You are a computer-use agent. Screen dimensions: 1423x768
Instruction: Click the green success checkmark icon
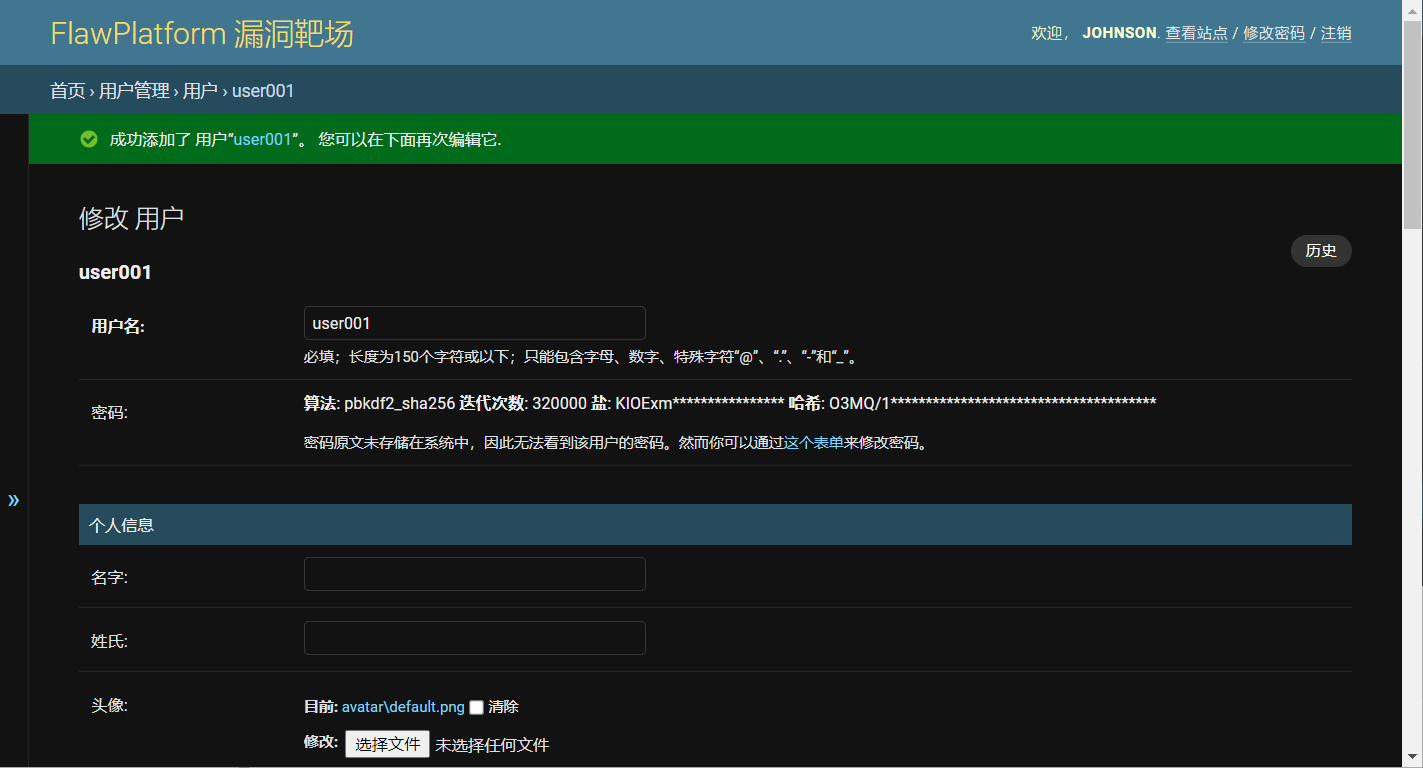click(x=89, y=139)
